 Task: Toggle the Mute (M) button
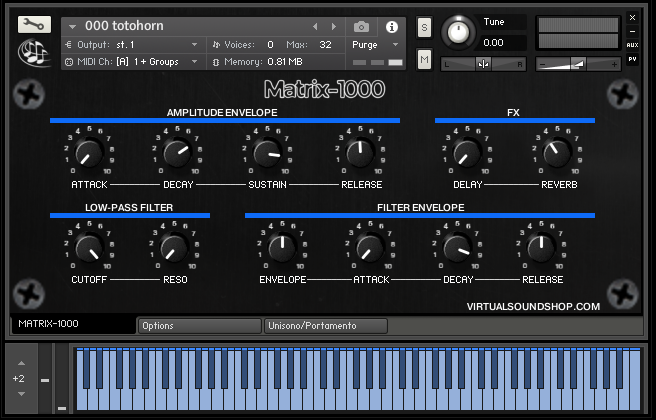(x=424, y=61)
